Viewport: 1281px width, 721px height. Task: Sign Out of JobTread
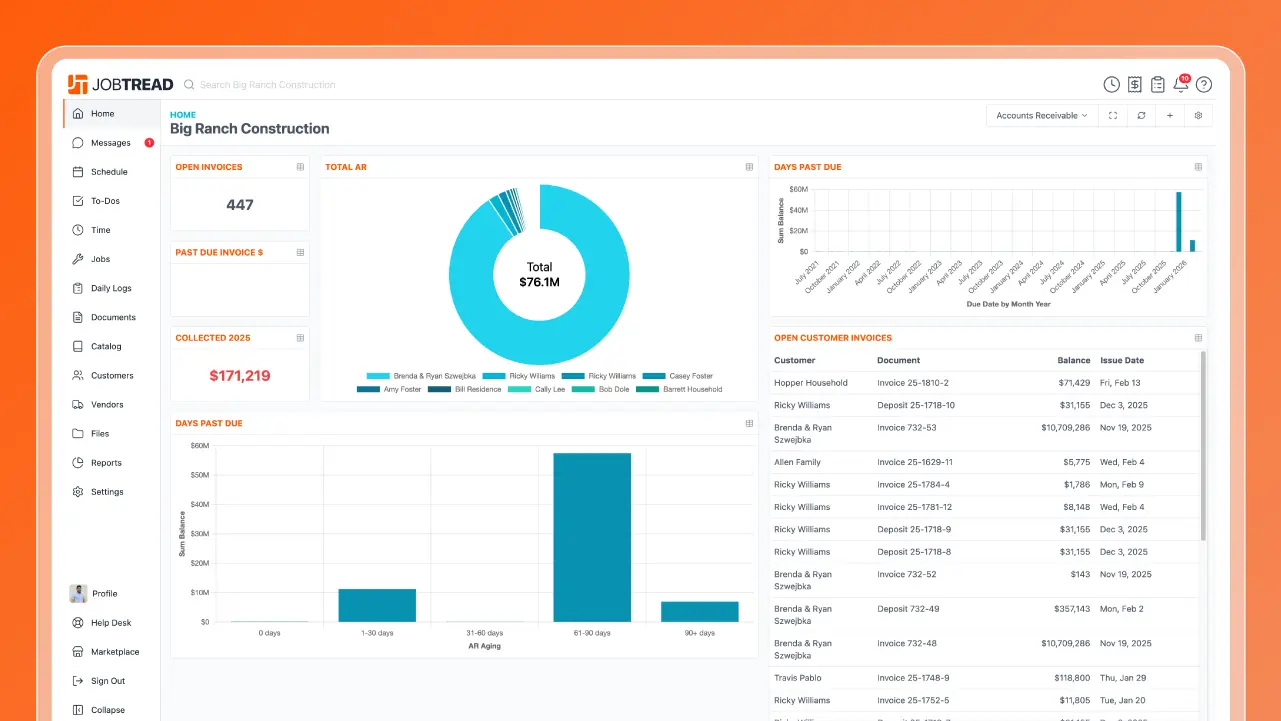tap(102, 681)
